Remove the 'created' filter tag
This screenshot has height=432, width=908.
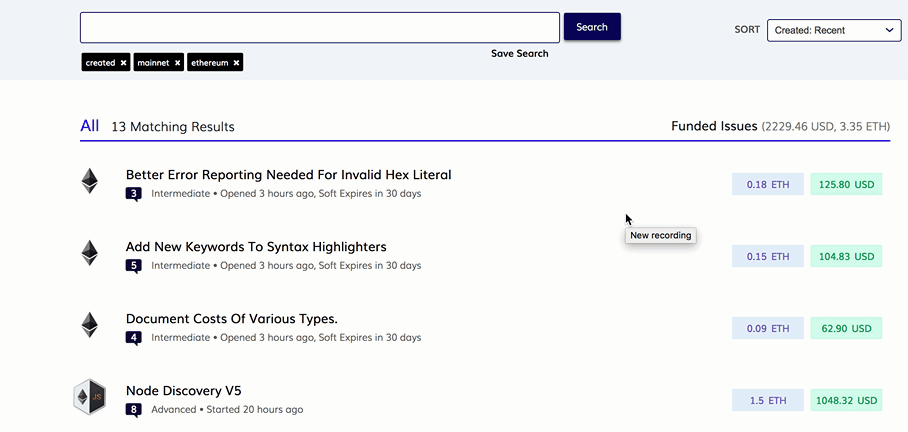pos(124,63)
